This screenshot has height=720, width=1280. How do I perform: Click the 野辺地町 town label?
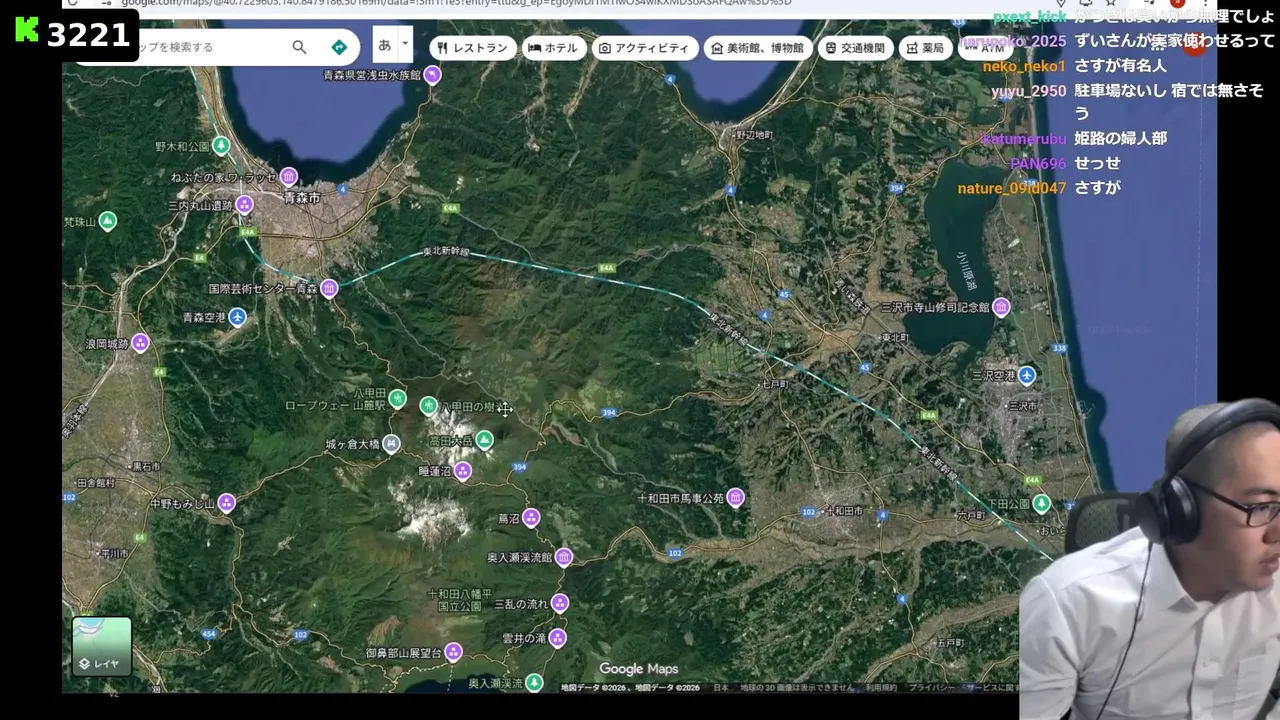pos(754,134)
